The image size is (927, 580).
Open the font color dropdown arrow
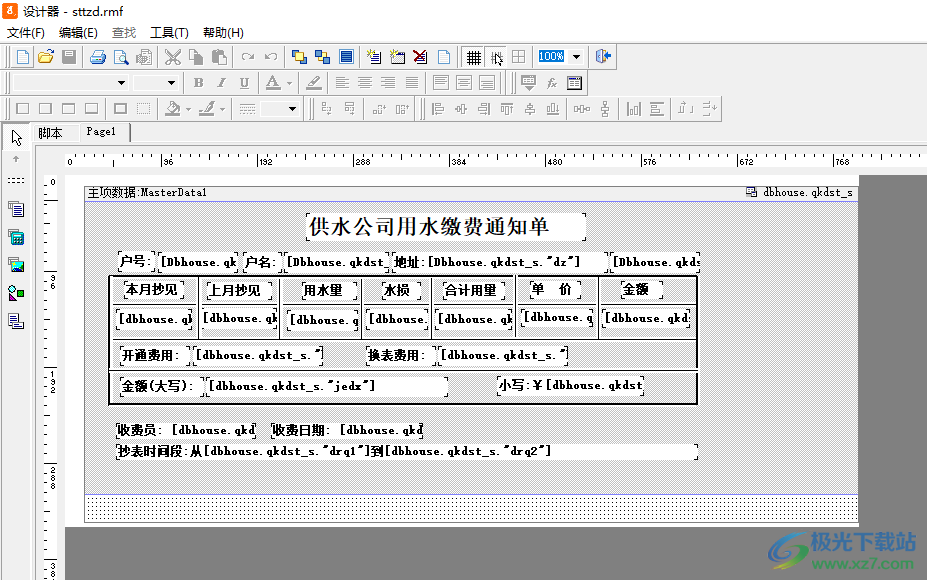point(289,83)
